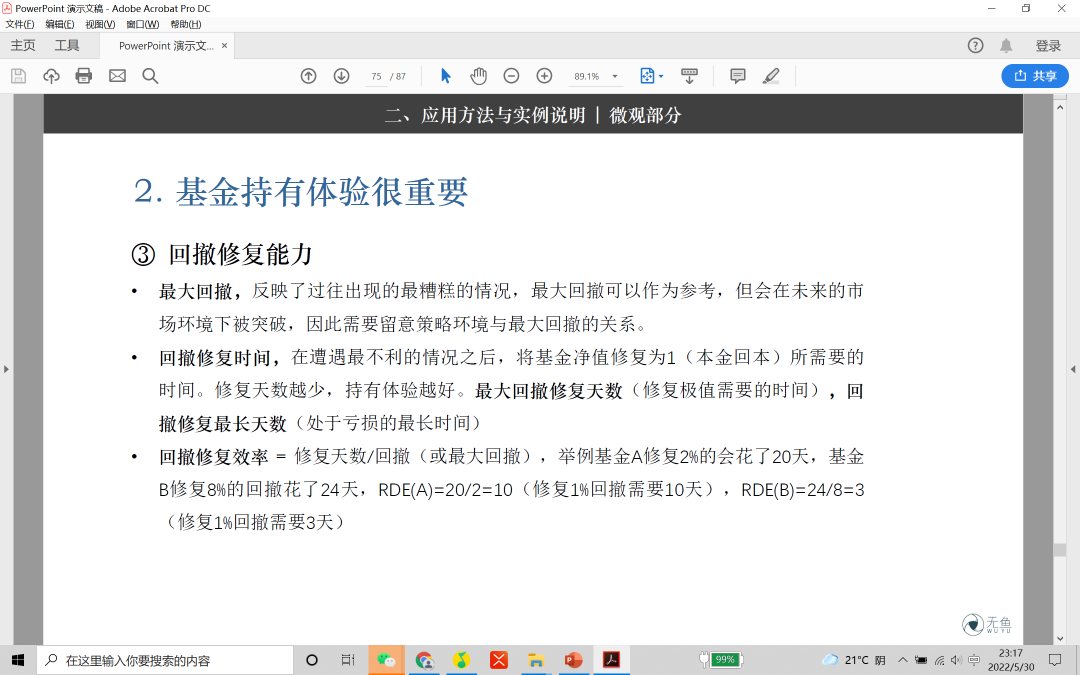Zoom in with the plus icon

tap(543, 75)
